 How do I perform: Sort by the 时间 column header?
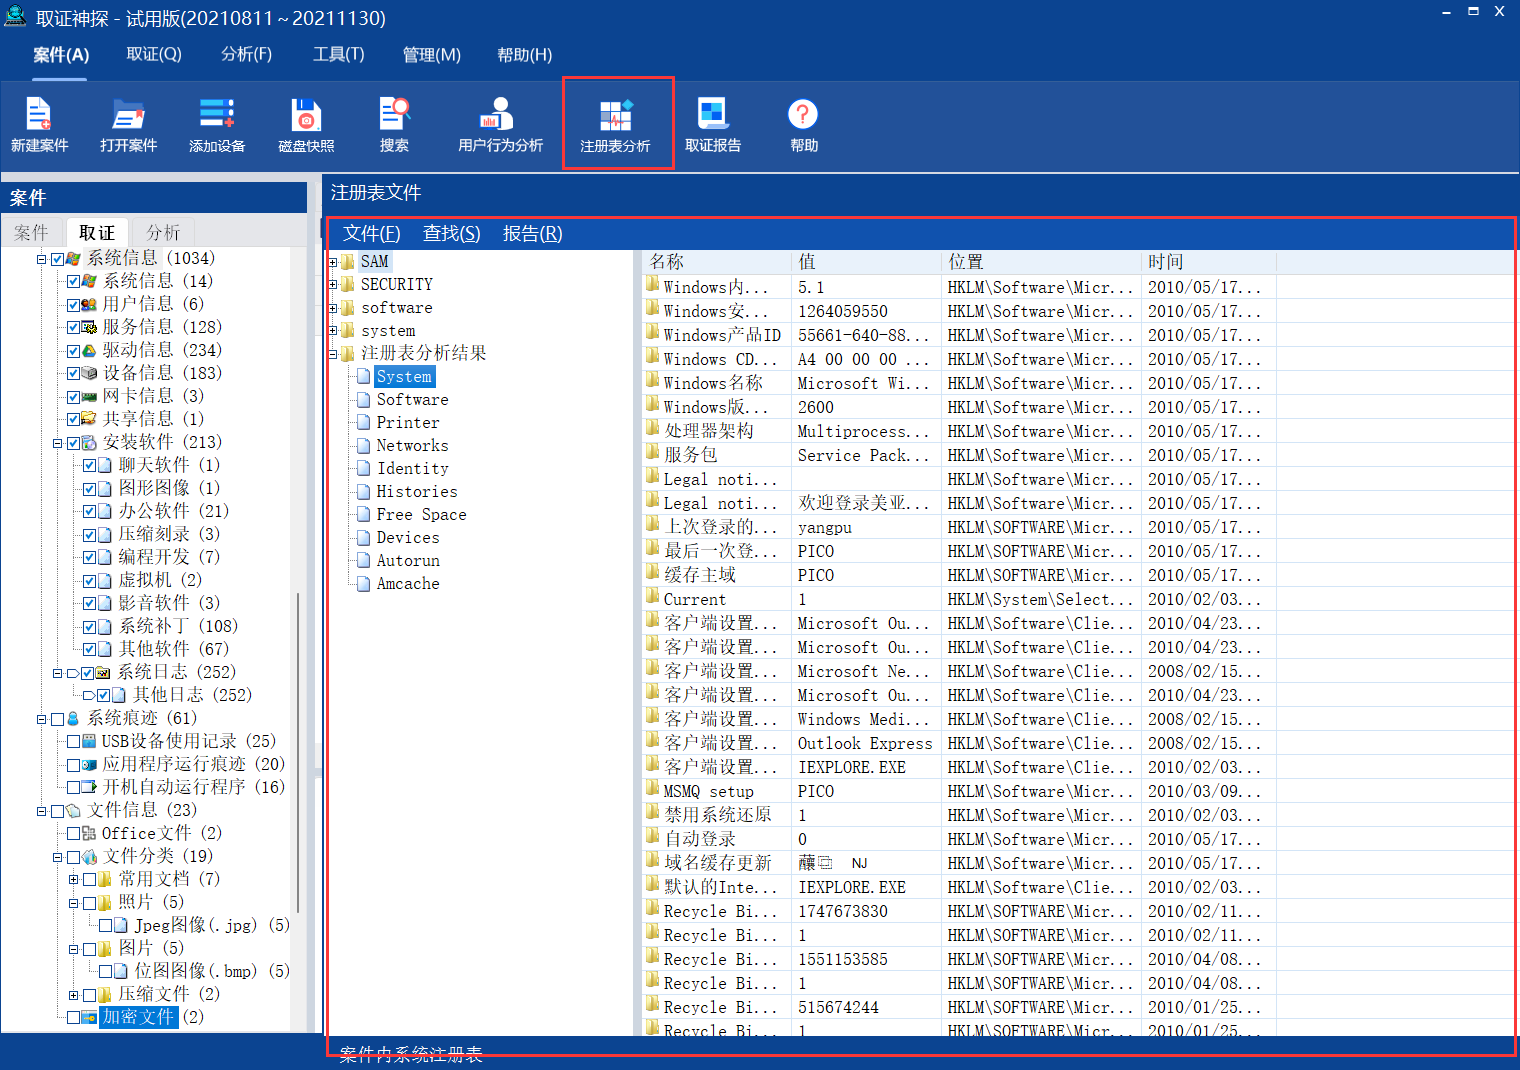pos(1209,262)
